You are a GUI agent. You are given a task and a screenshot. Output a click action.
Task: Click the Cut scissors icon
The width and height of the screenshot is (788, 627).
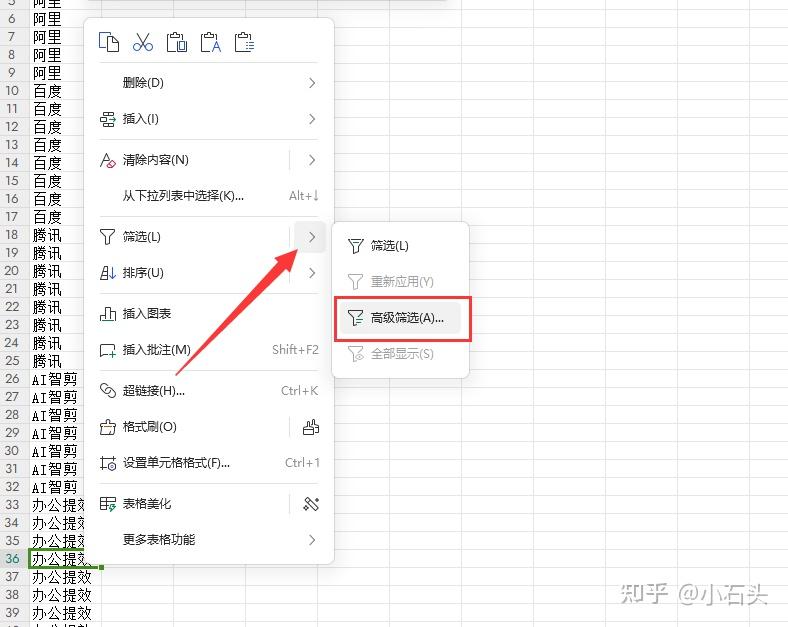click(x=143, y=42)
